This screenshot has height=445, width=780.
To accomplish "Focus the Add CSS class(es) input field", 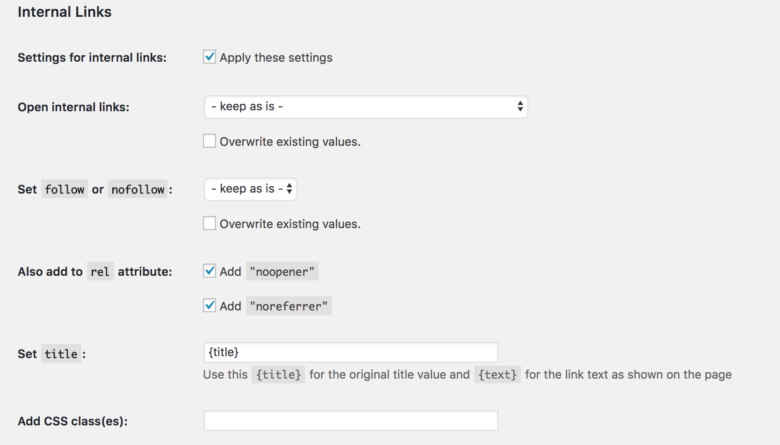I will click(351, 421).
